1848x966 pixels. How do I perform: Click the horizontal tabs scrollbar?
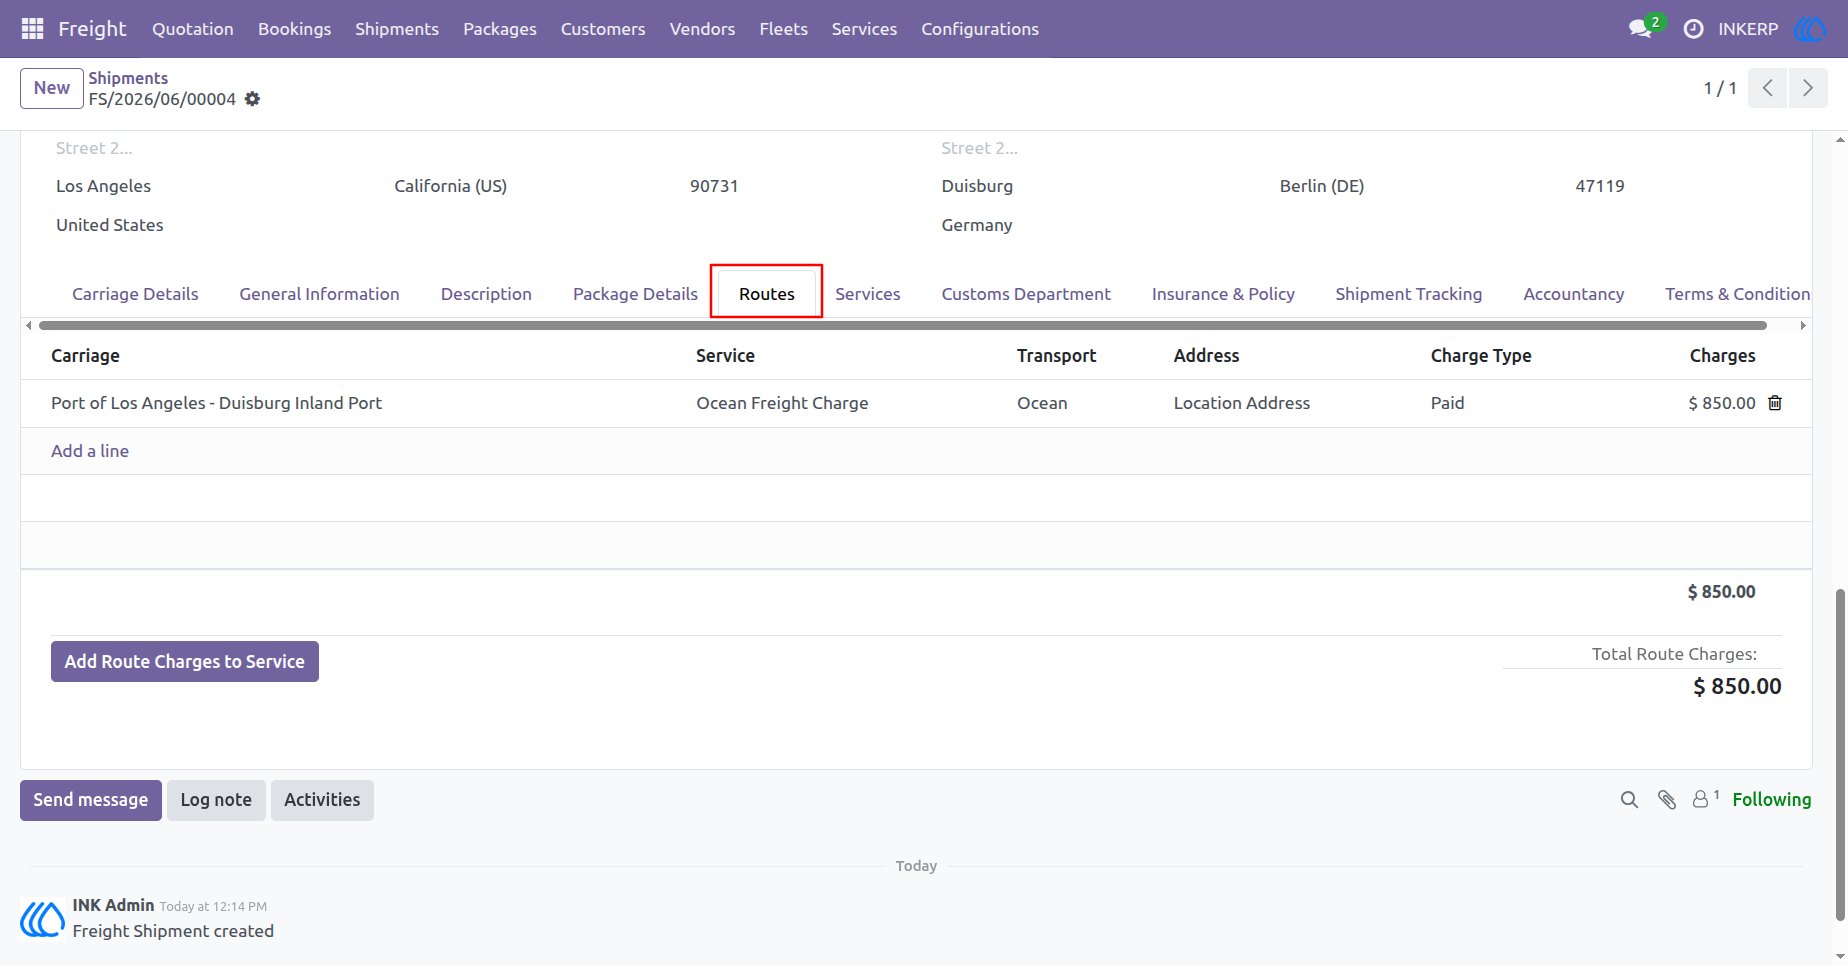(902, 325)
